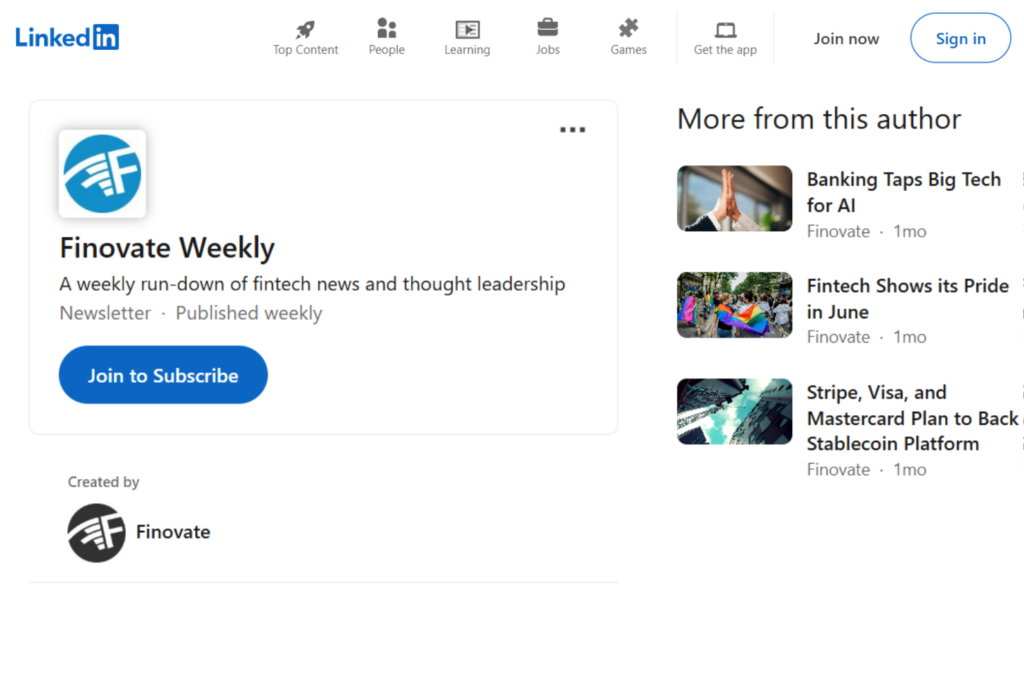This screenshot has height=683, width=1024.
Task: Open the Games puzzle icon
Action: click(628, 28)
